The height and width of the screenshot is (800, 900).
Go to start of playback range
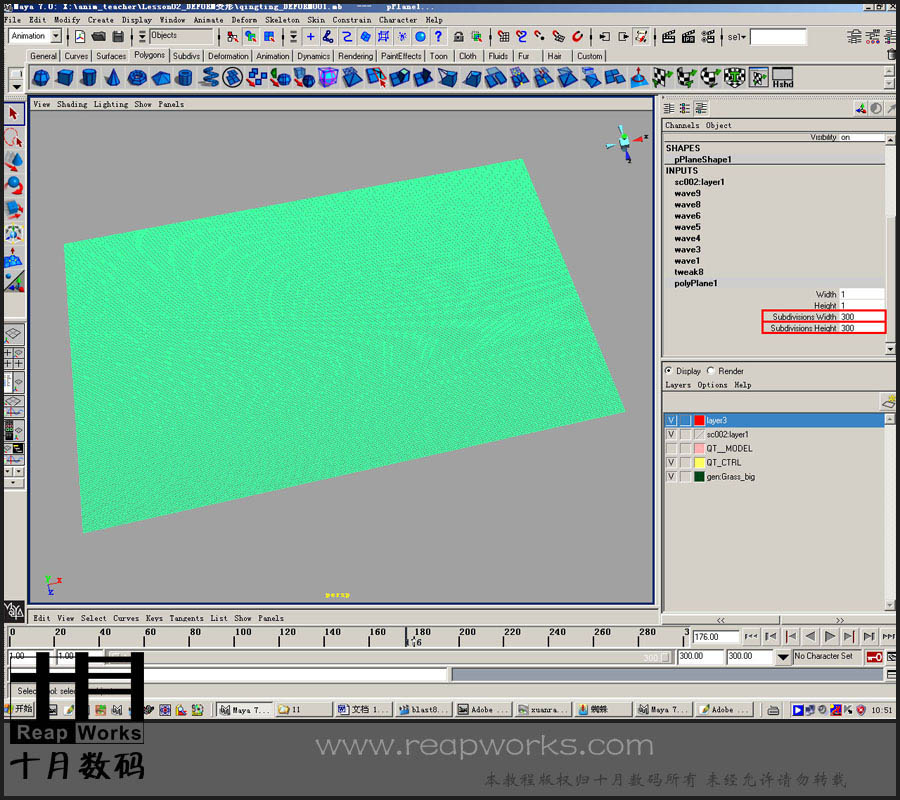751,636
